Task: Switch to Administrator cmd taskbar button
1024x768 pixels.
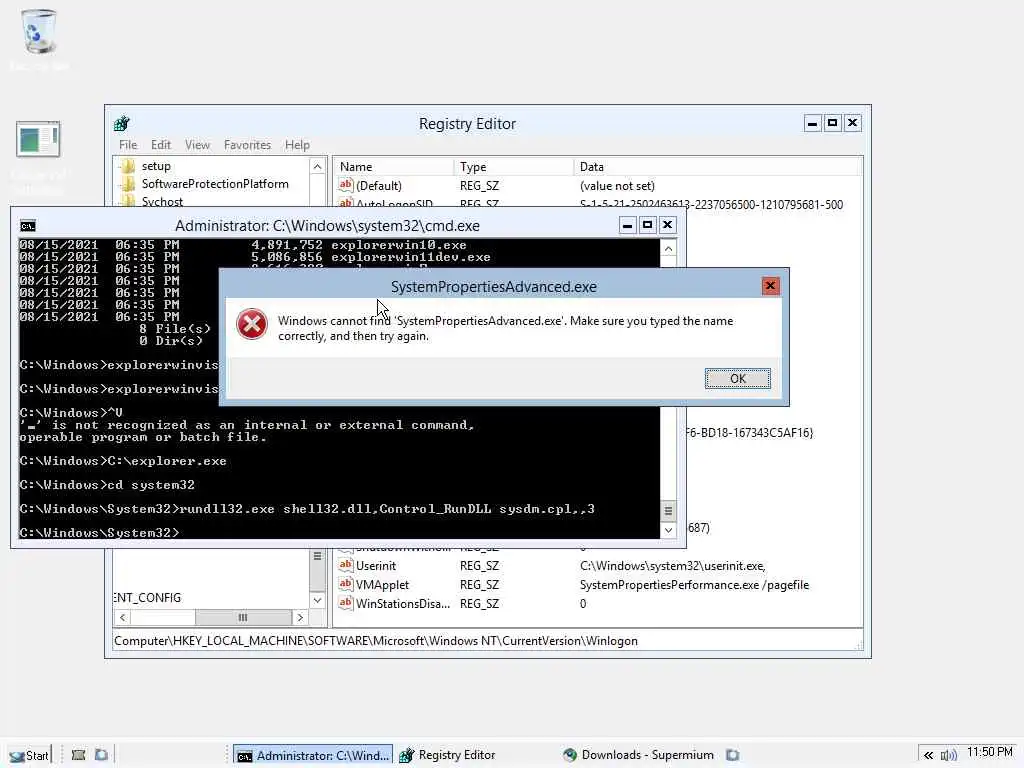Action: 313,756
